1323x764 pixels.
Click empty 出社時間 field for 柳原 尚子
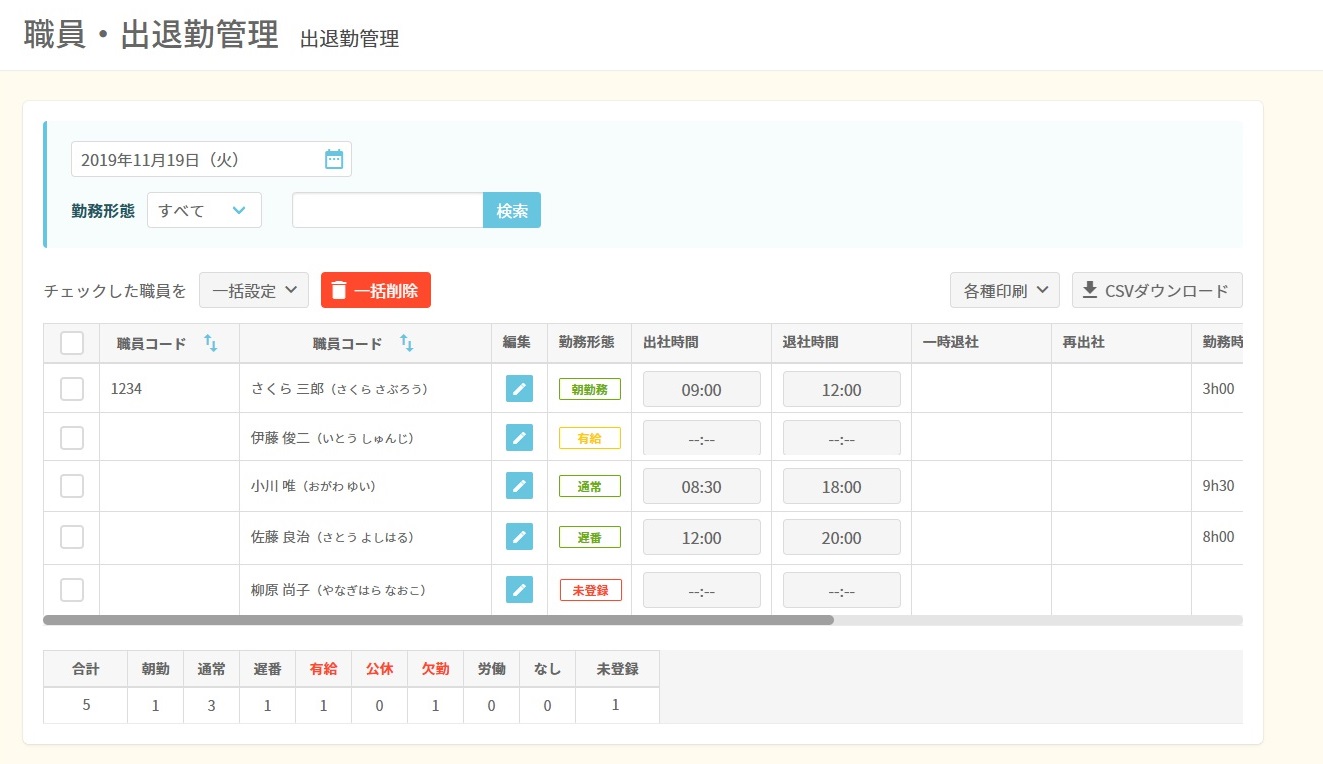click(x=701, y=590)
